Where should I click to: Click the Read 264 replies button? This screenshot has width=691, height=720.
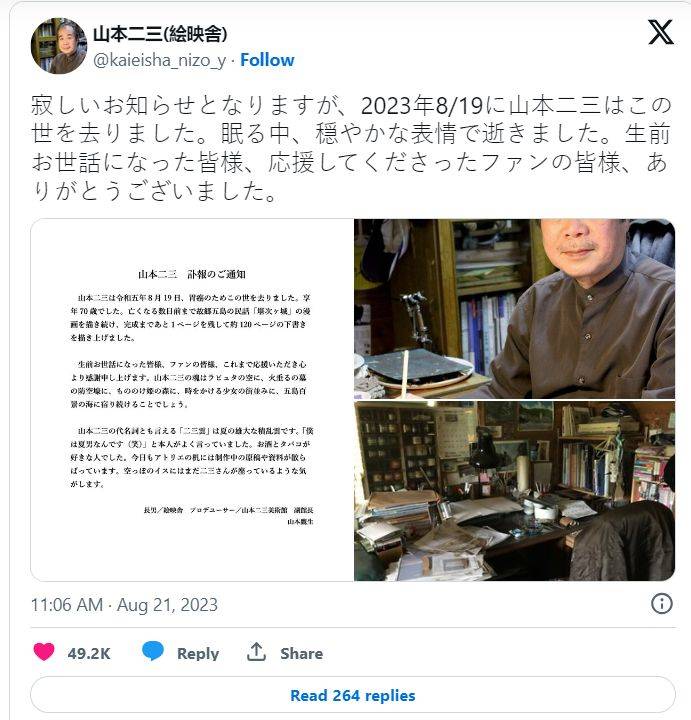pos(353,695)
